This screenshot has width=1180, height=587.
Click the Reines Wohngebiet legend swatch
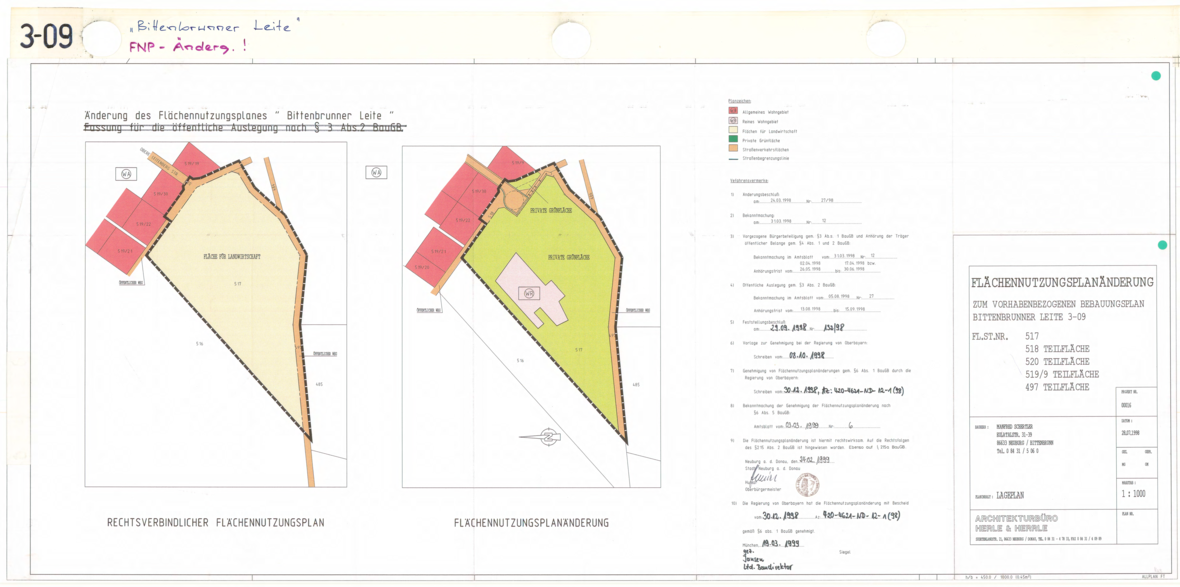(732, 120)
